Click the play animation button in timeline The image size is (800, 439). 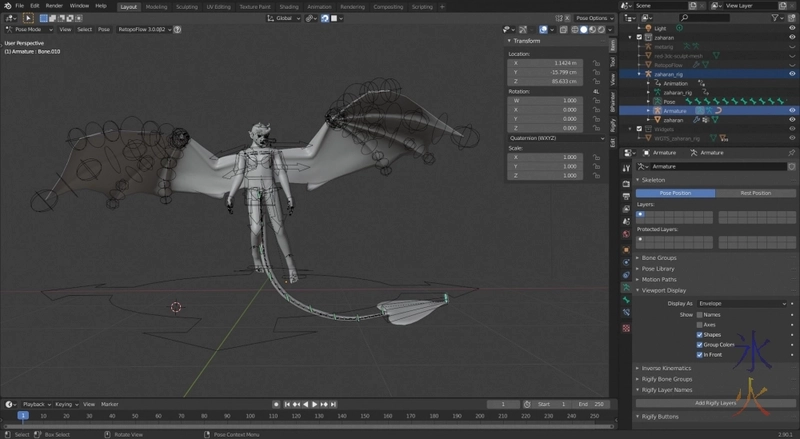pos(314,404)
